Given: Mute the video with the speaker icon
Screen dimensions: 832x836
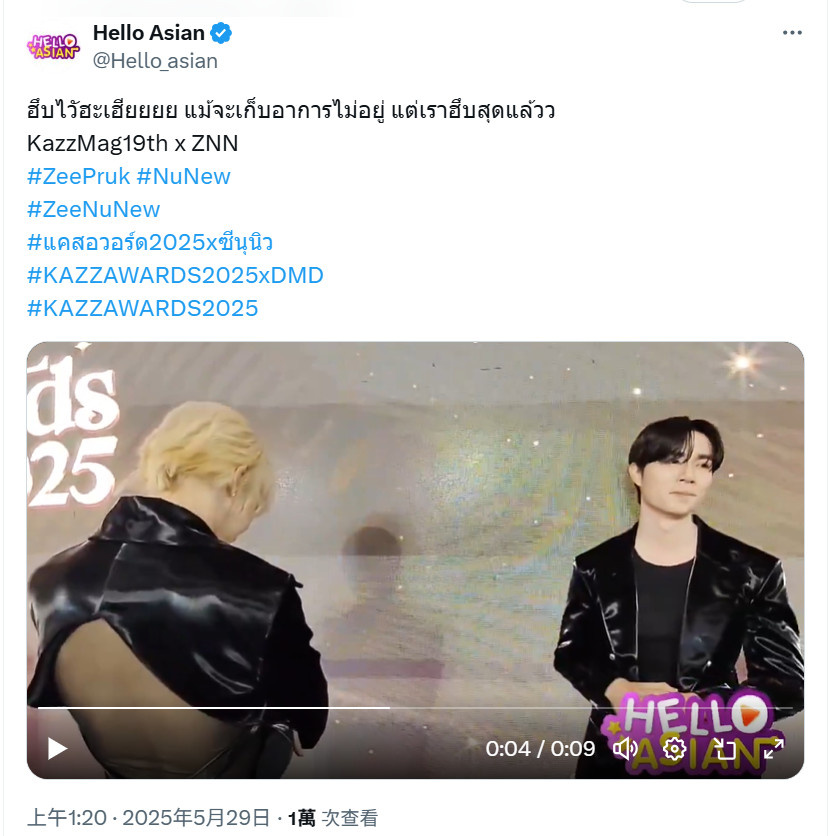Looking at the screenshot, I should point(625,749).
